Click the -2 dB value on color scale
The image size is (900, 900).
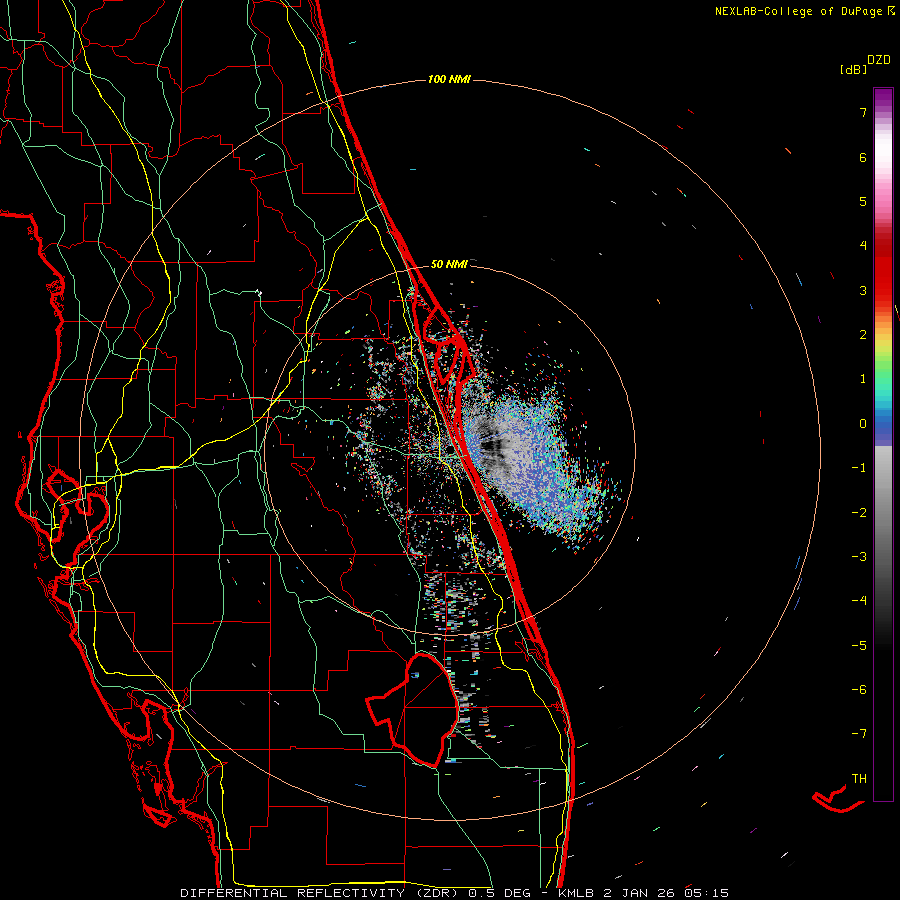(859, 513)
